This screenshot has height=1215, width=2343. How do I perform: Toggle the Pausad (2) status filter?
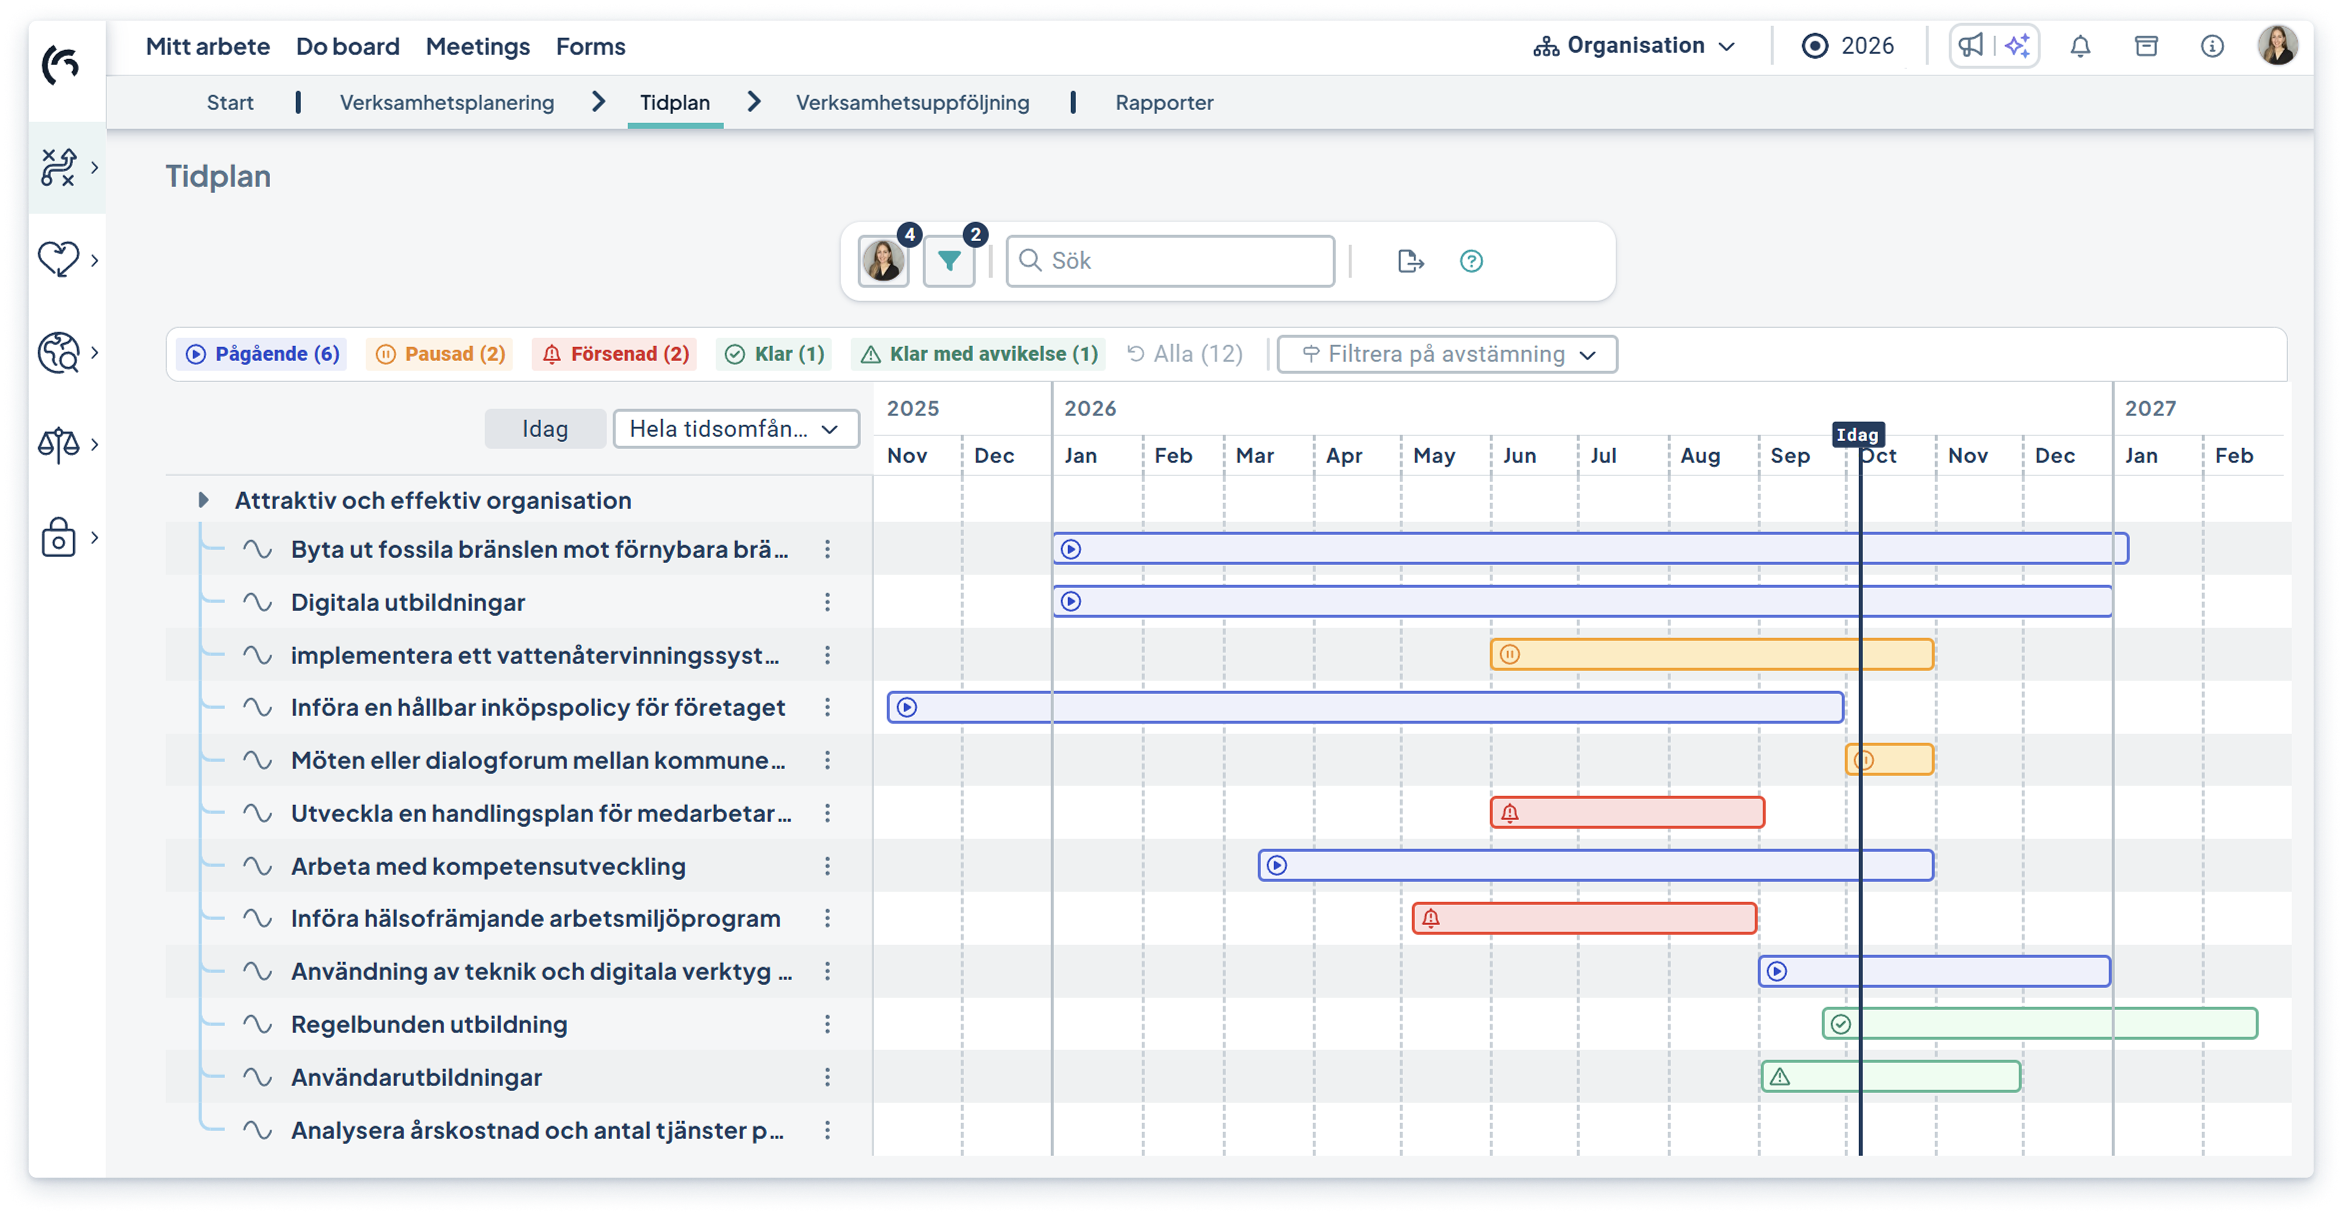440,354
